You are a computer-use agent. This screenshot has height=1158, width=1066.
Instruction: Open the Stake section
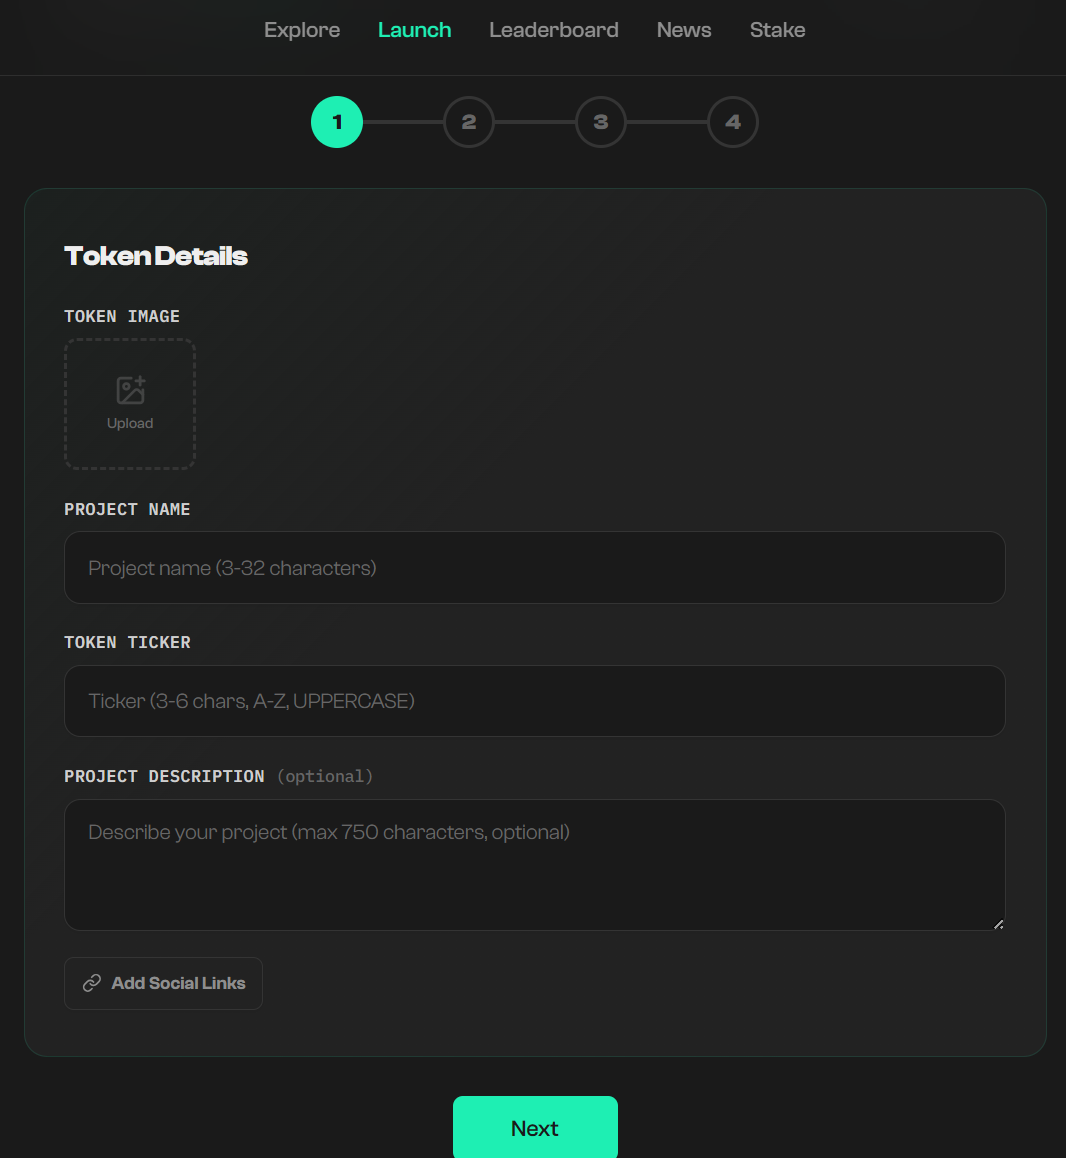click(x=778, y=30)
